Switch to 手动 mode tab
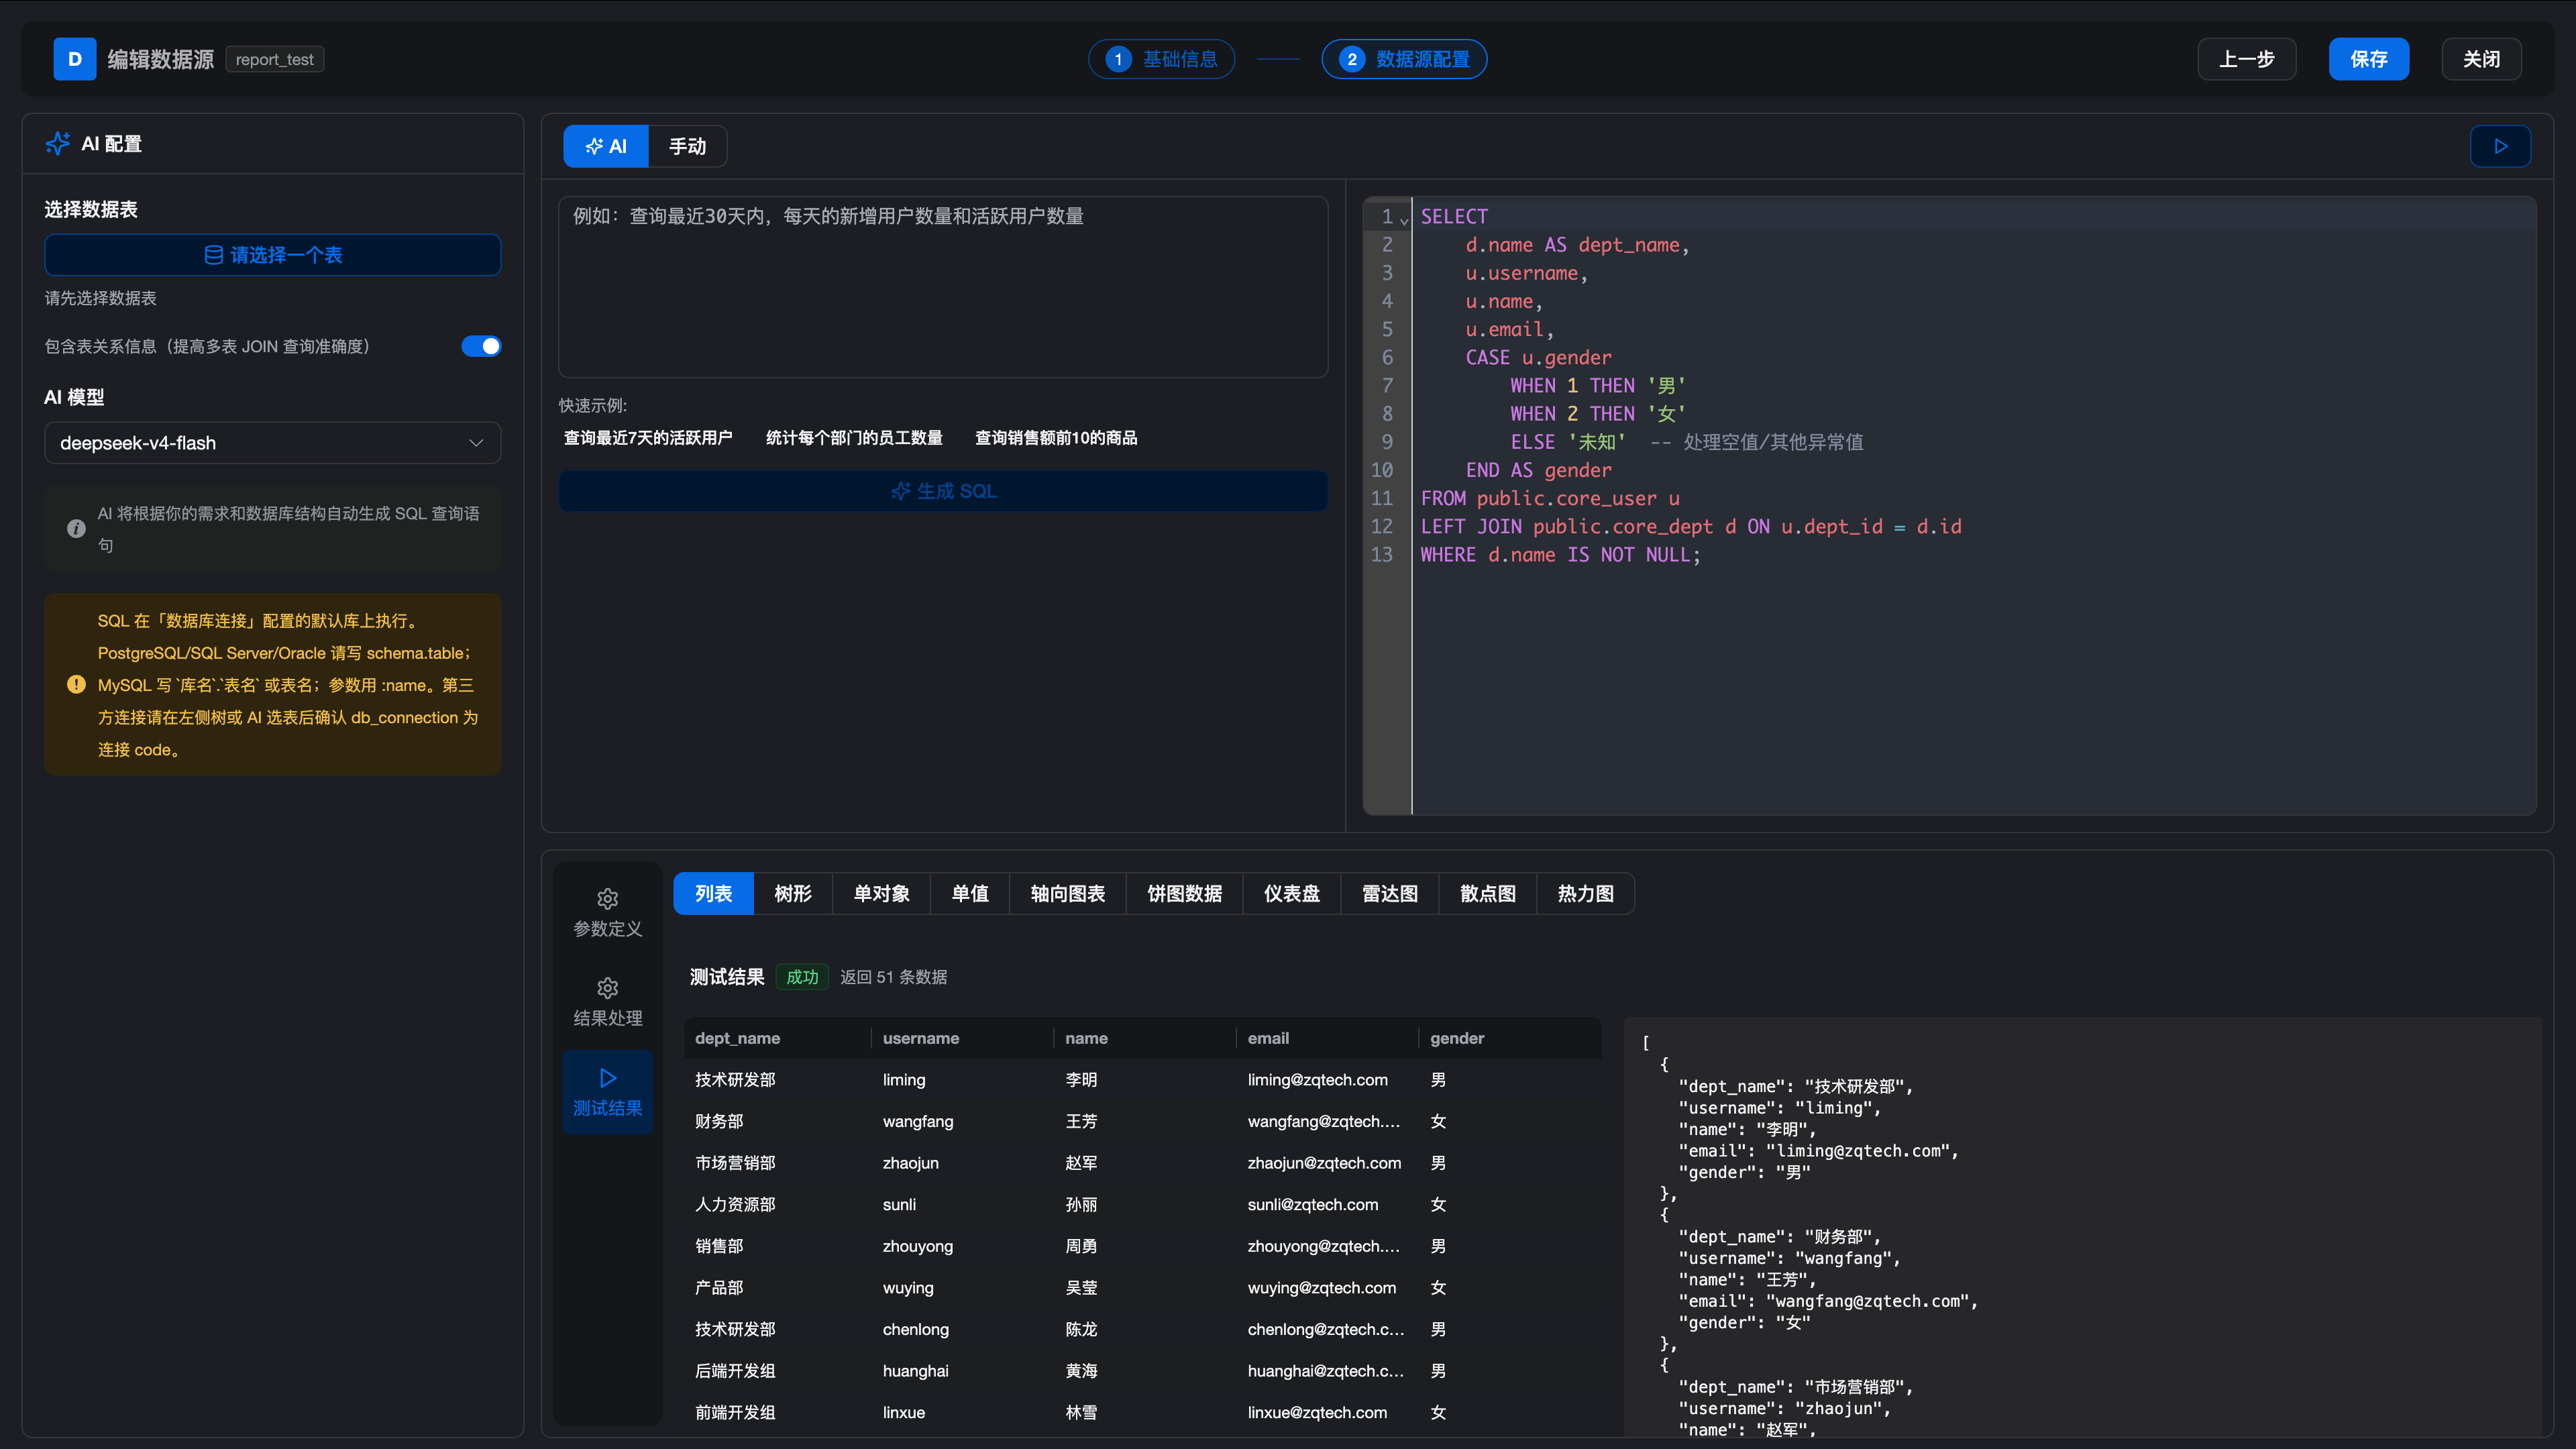2576x1449 pixels. (687, 146)
